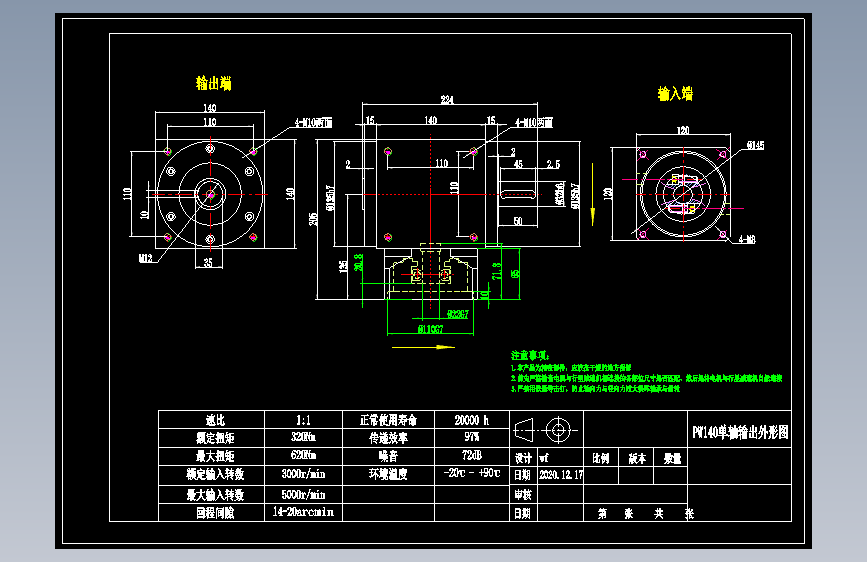Click the 2.5 dimension text

[553, 164]
